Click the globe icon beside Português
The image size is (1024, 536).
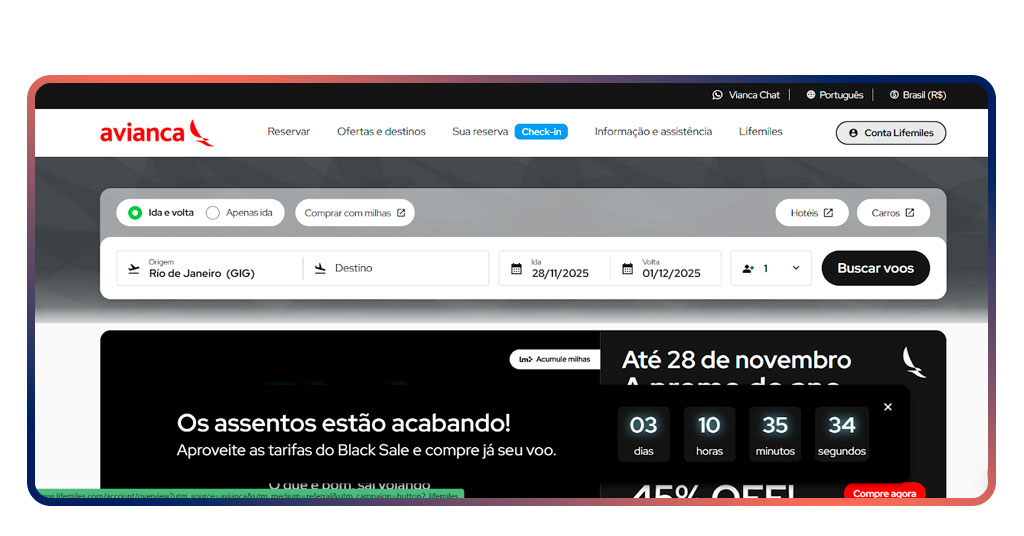[810, 95]
